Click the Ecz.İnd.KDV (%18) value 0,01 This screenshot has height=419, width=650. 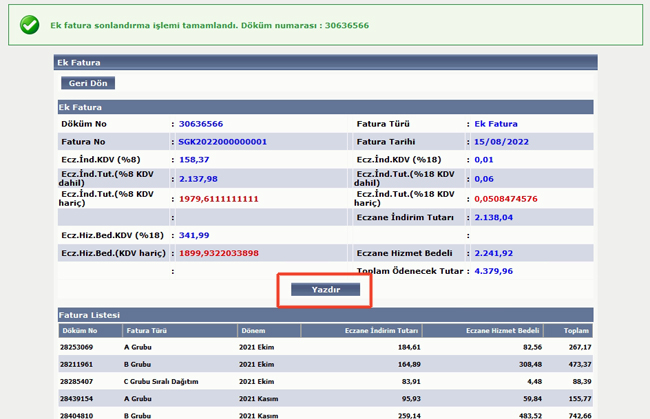(x=484, y=160)
